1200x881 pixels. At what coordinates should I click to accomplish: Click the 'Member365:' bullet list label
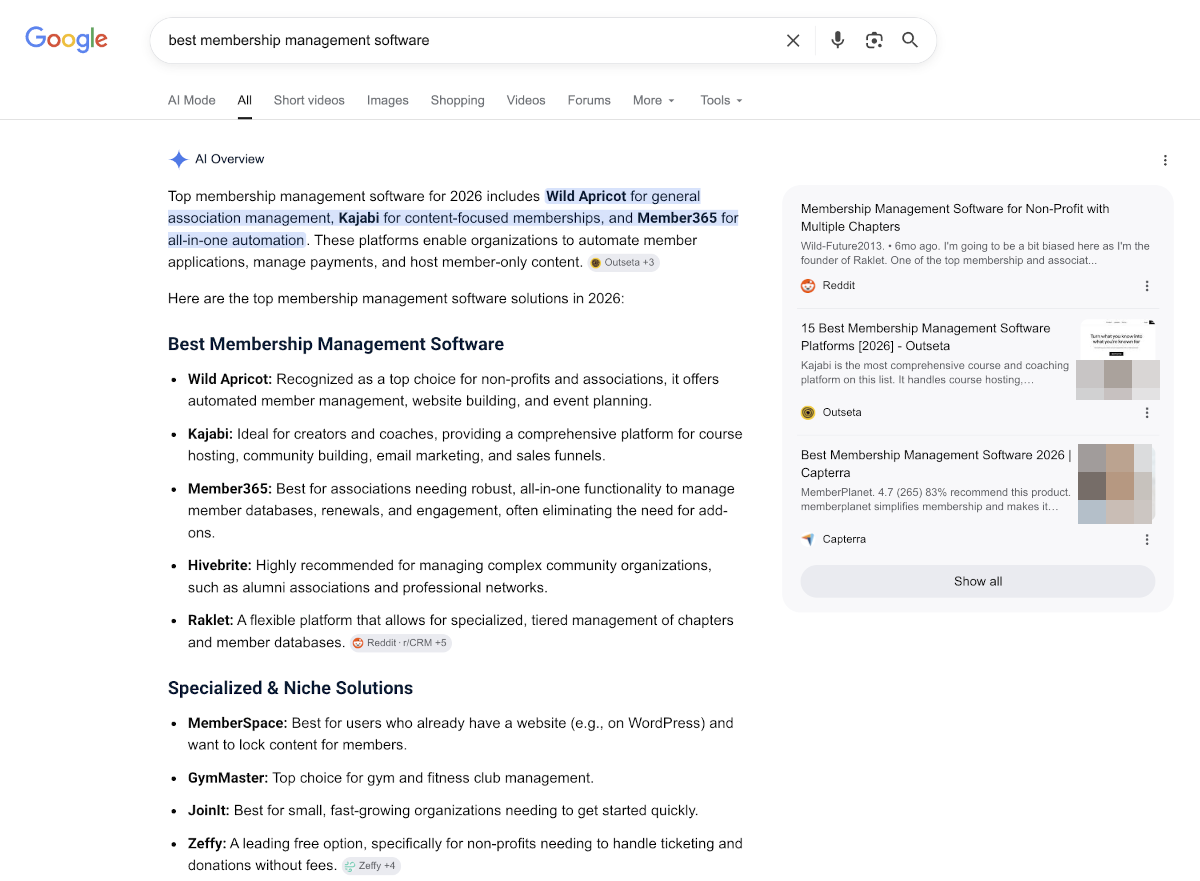click(230, 489)
